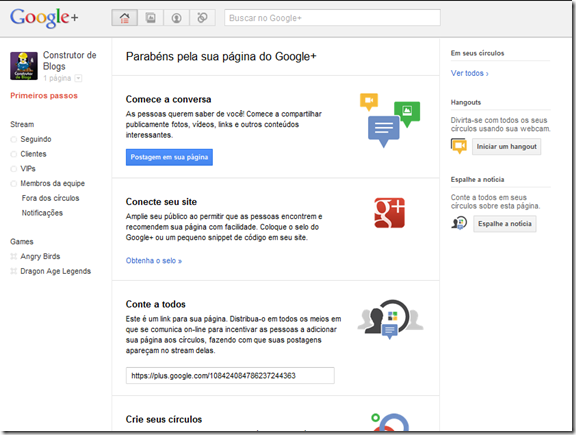Screen dimensions: 576x435
Task: Open the Photos toolbar icon
Action: pyautogui.click(x=151, y=18)
